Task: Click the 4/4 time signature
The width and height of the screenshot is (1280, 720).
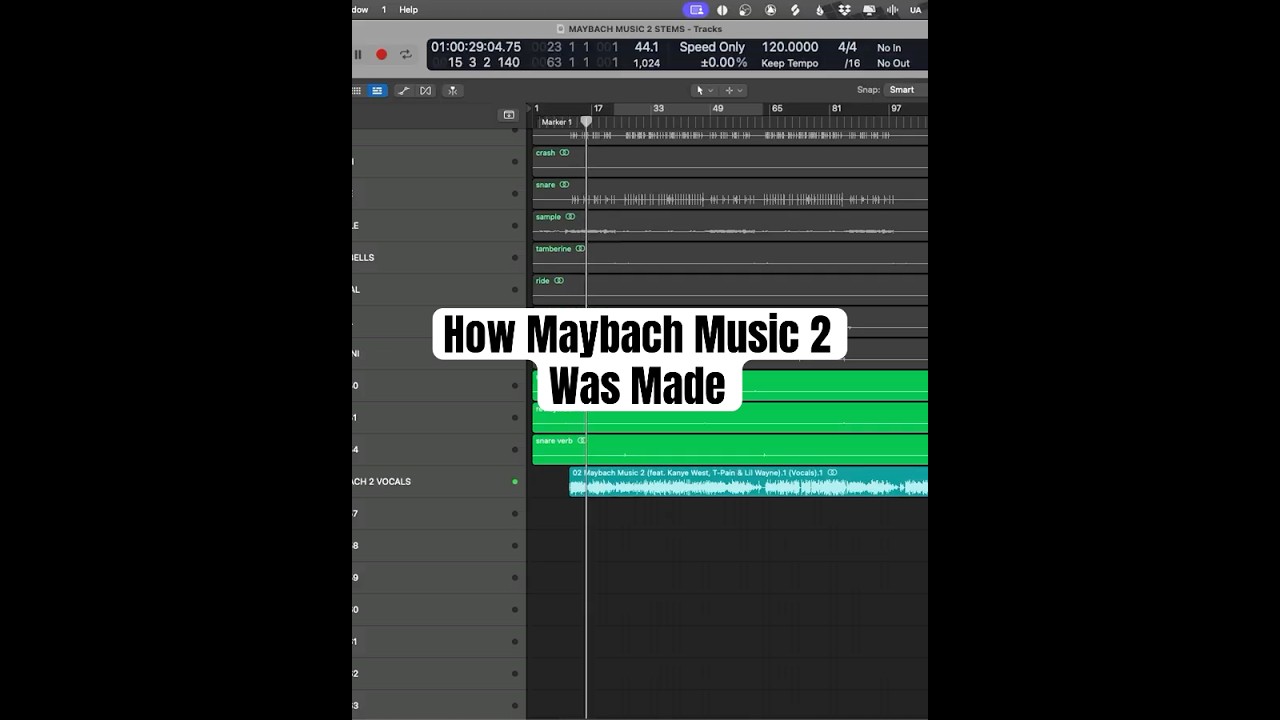Action: click(847, 47)
